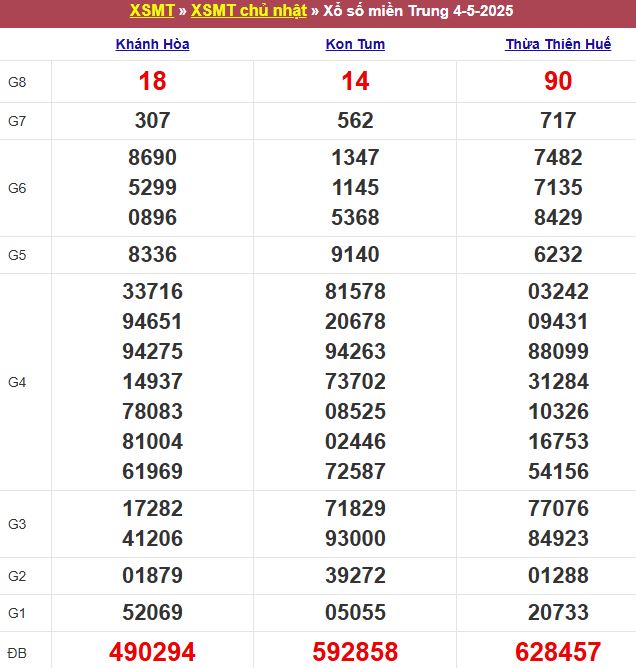Select the G3 row label

[17, 524]
